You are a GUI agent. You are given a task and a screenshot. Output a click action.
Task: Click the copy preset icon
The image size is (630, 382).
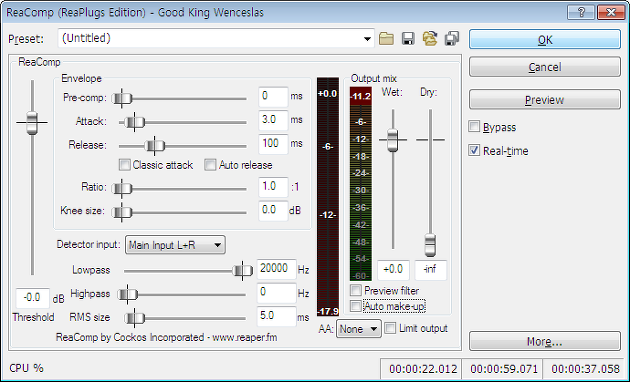pyautogui.click(x=452, y=39)
